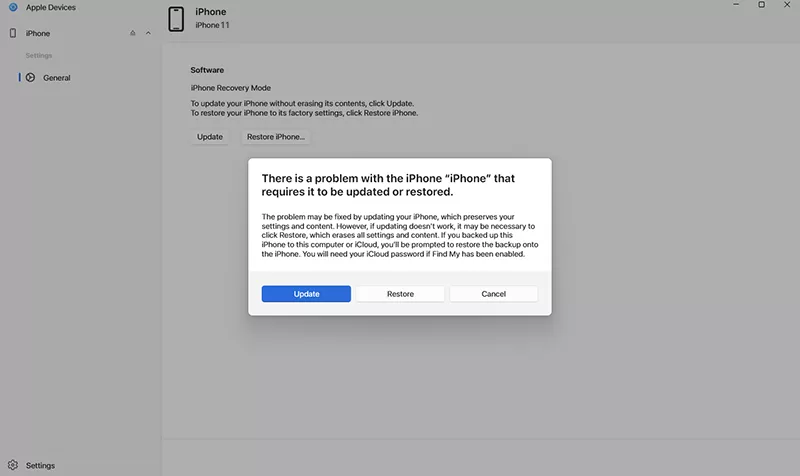
Task: Close the Apple Devices window
Action: click(x=790, y=5)
